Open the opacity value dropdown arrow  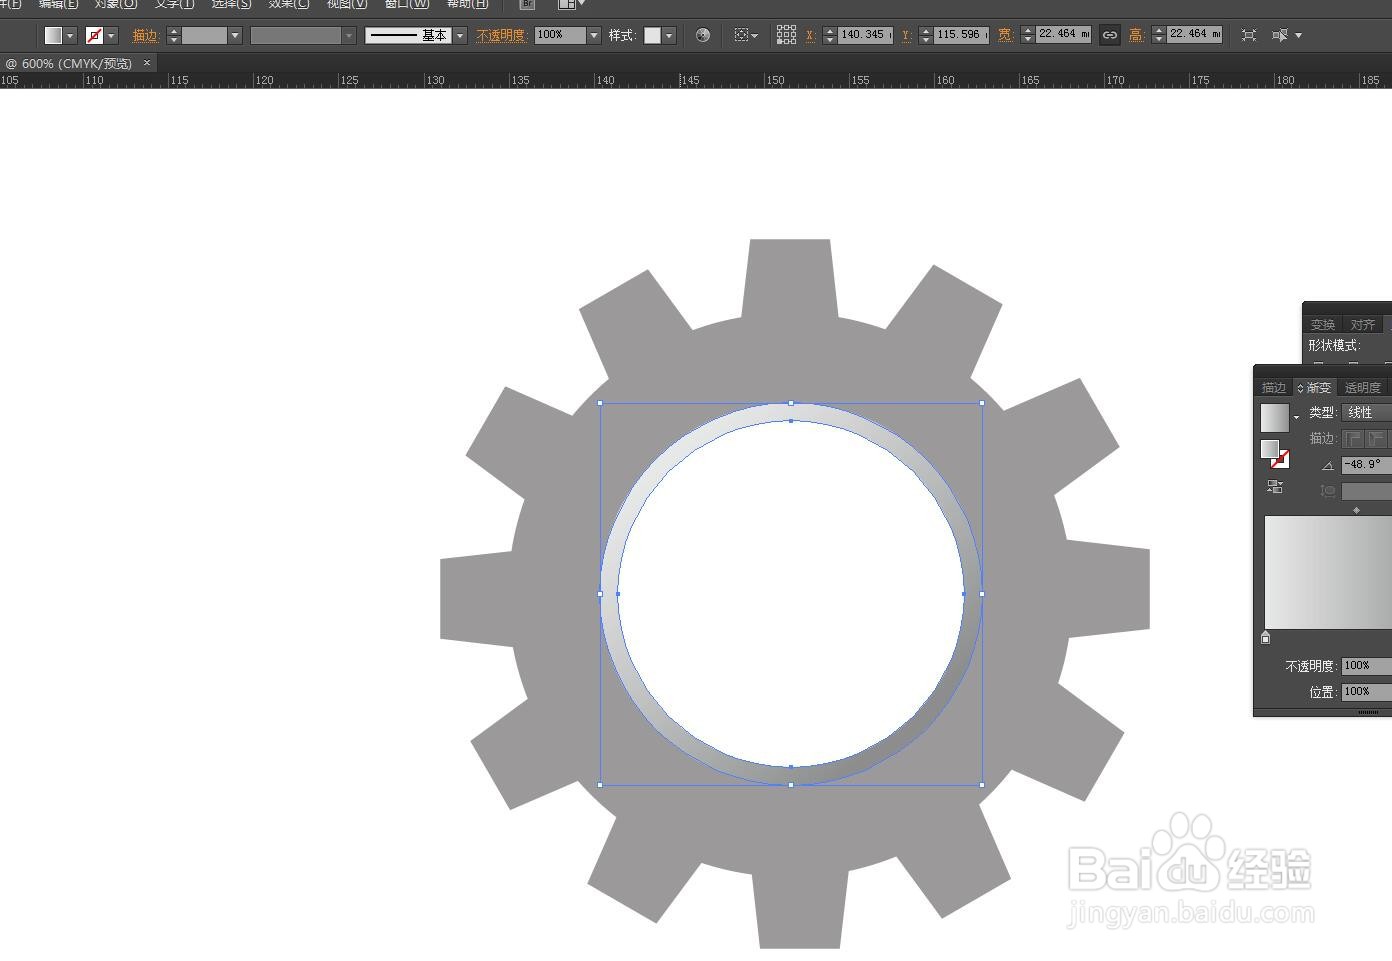594,35
